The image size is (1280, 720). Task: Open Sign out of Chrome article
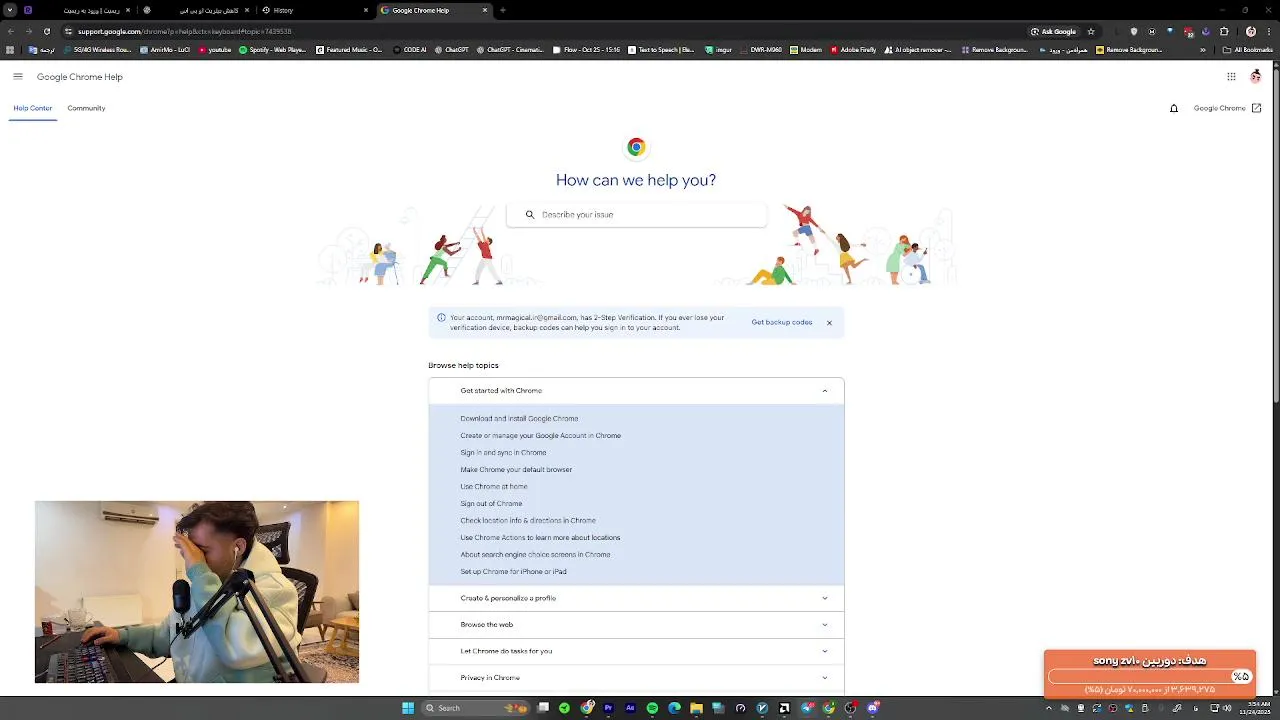pyautogui.click(x=491, y=504)
